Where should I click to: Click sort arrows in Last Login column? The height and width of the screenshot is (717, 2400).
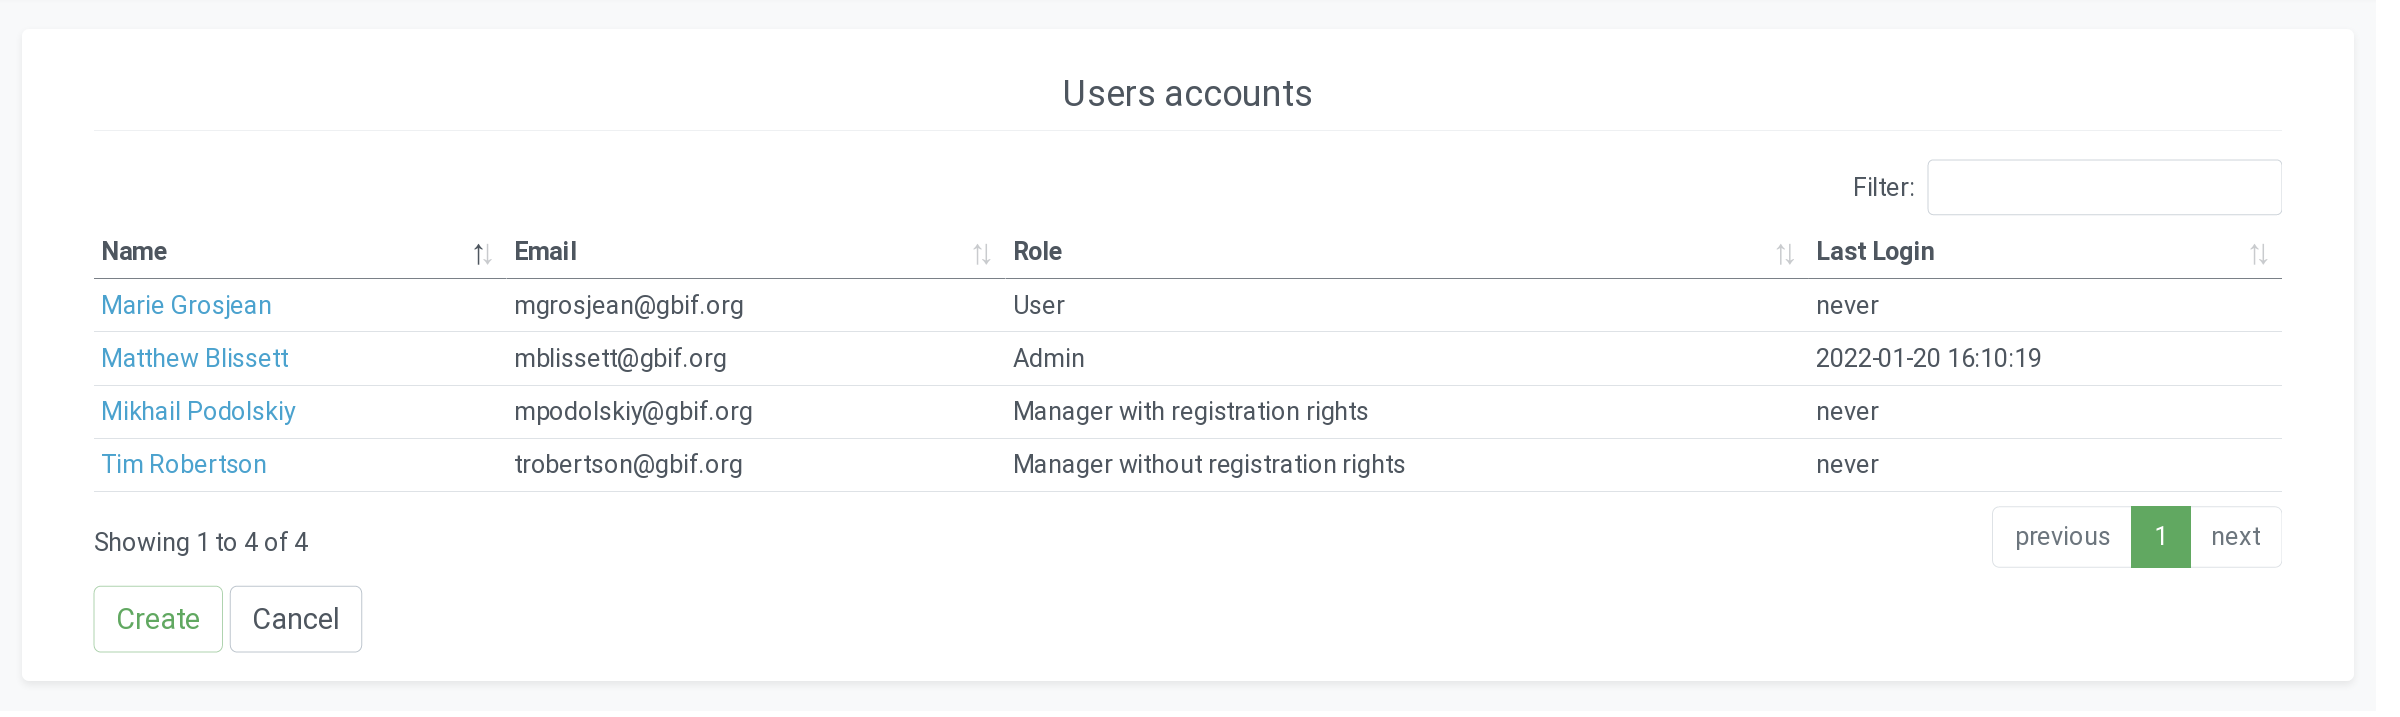coord(2258,254)
